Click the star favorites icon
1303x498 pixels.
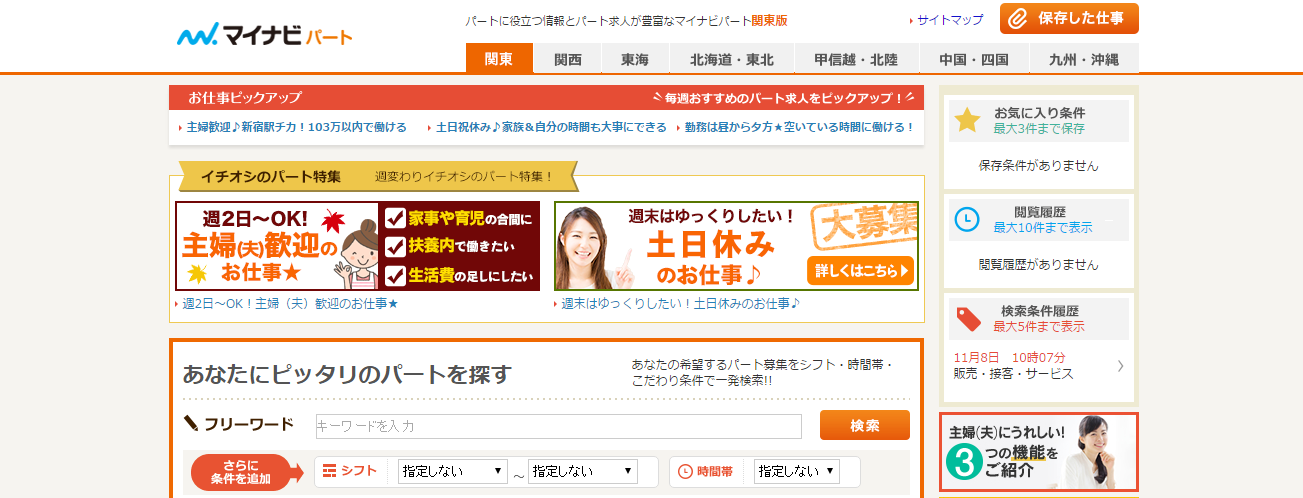[x=967, y=120]
